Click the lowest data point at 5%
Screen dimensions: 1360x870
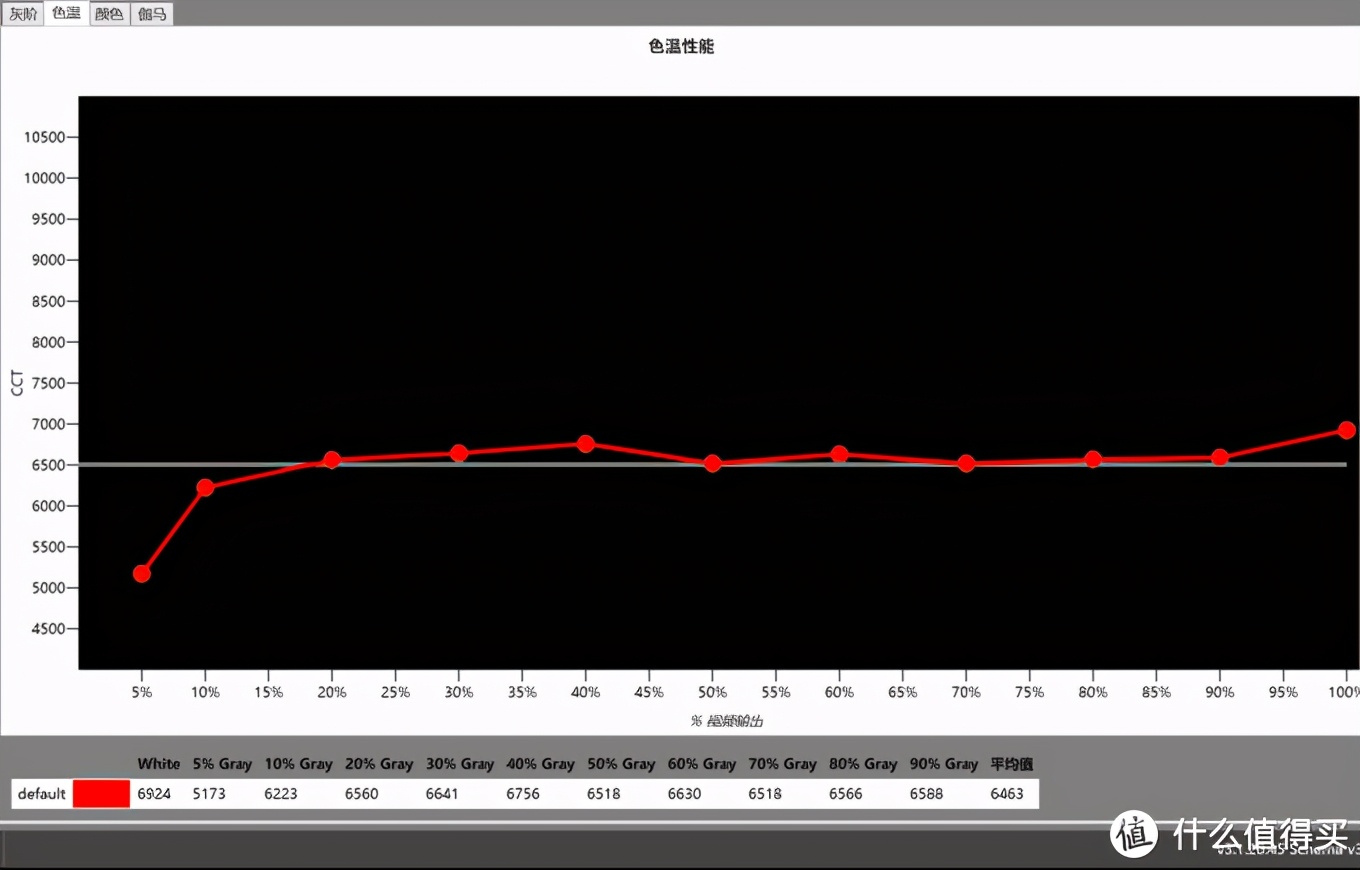tap(141, 573)
